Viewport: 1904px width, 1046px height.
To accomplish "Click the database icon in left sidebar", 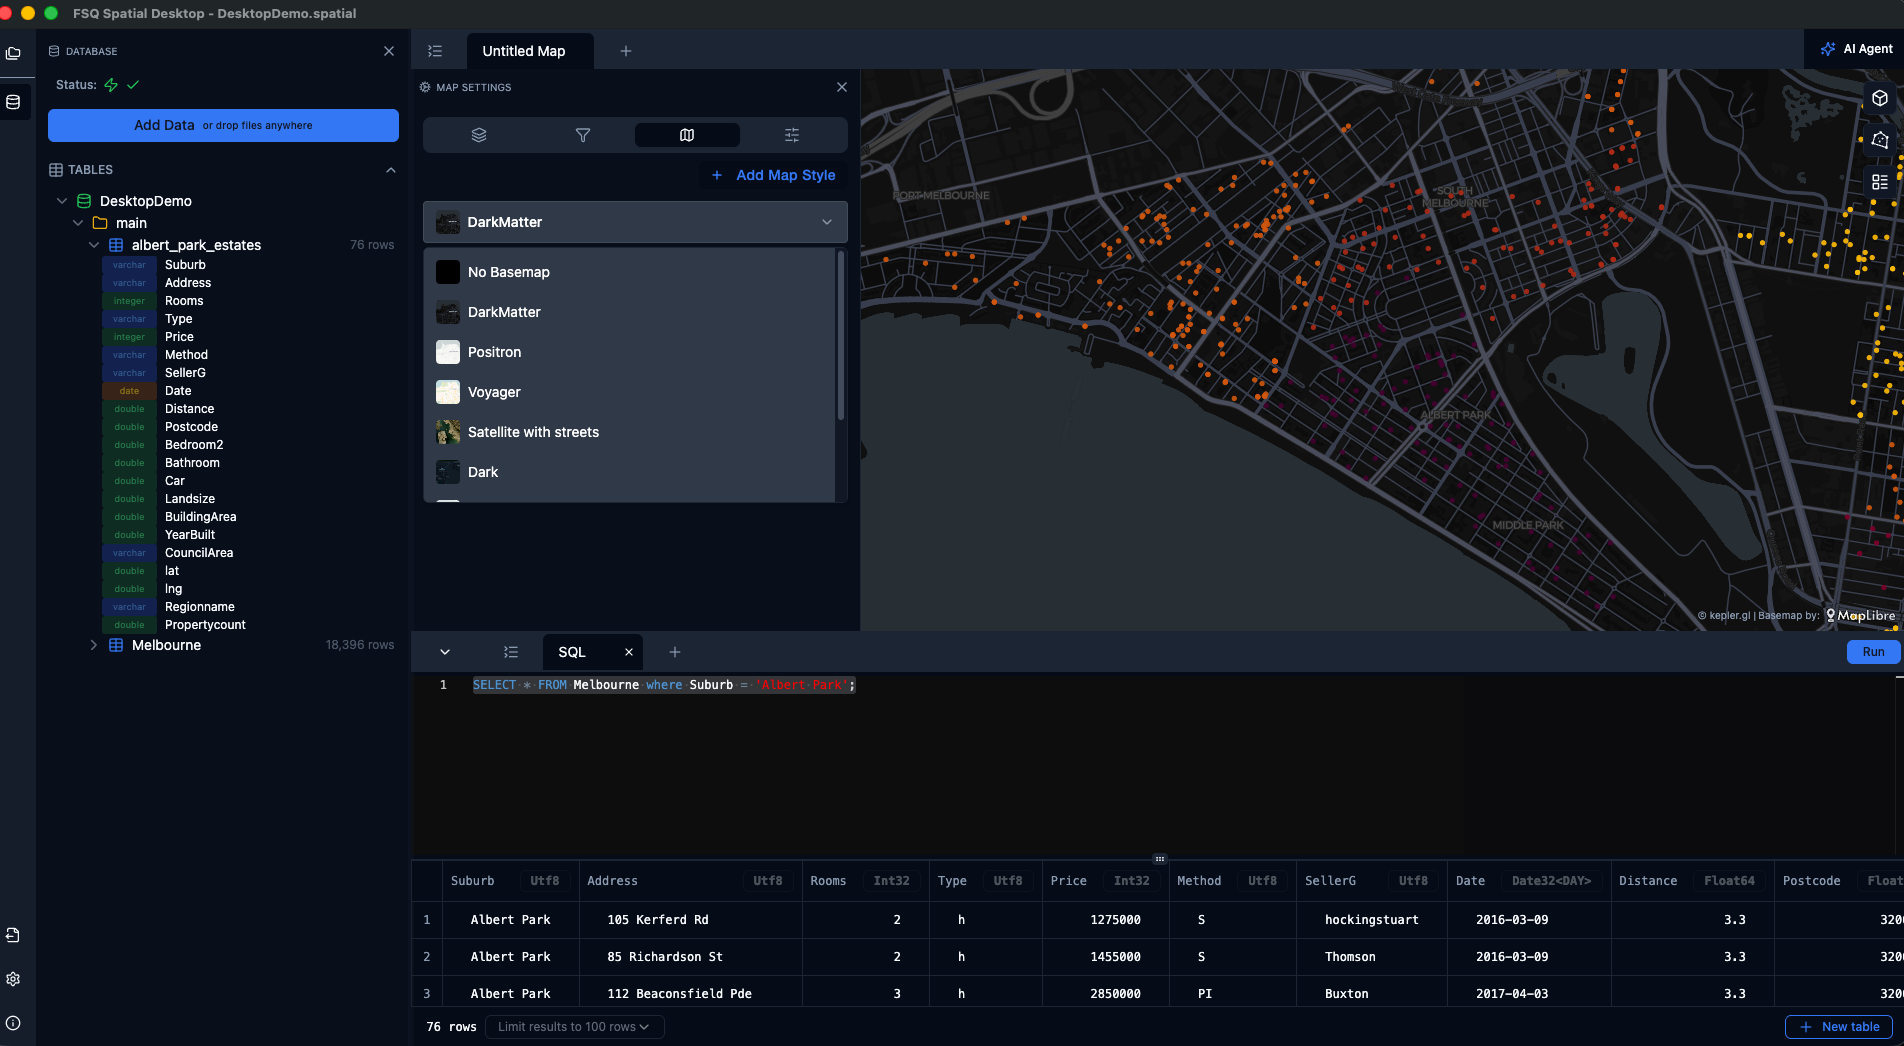I will point(14,102).
